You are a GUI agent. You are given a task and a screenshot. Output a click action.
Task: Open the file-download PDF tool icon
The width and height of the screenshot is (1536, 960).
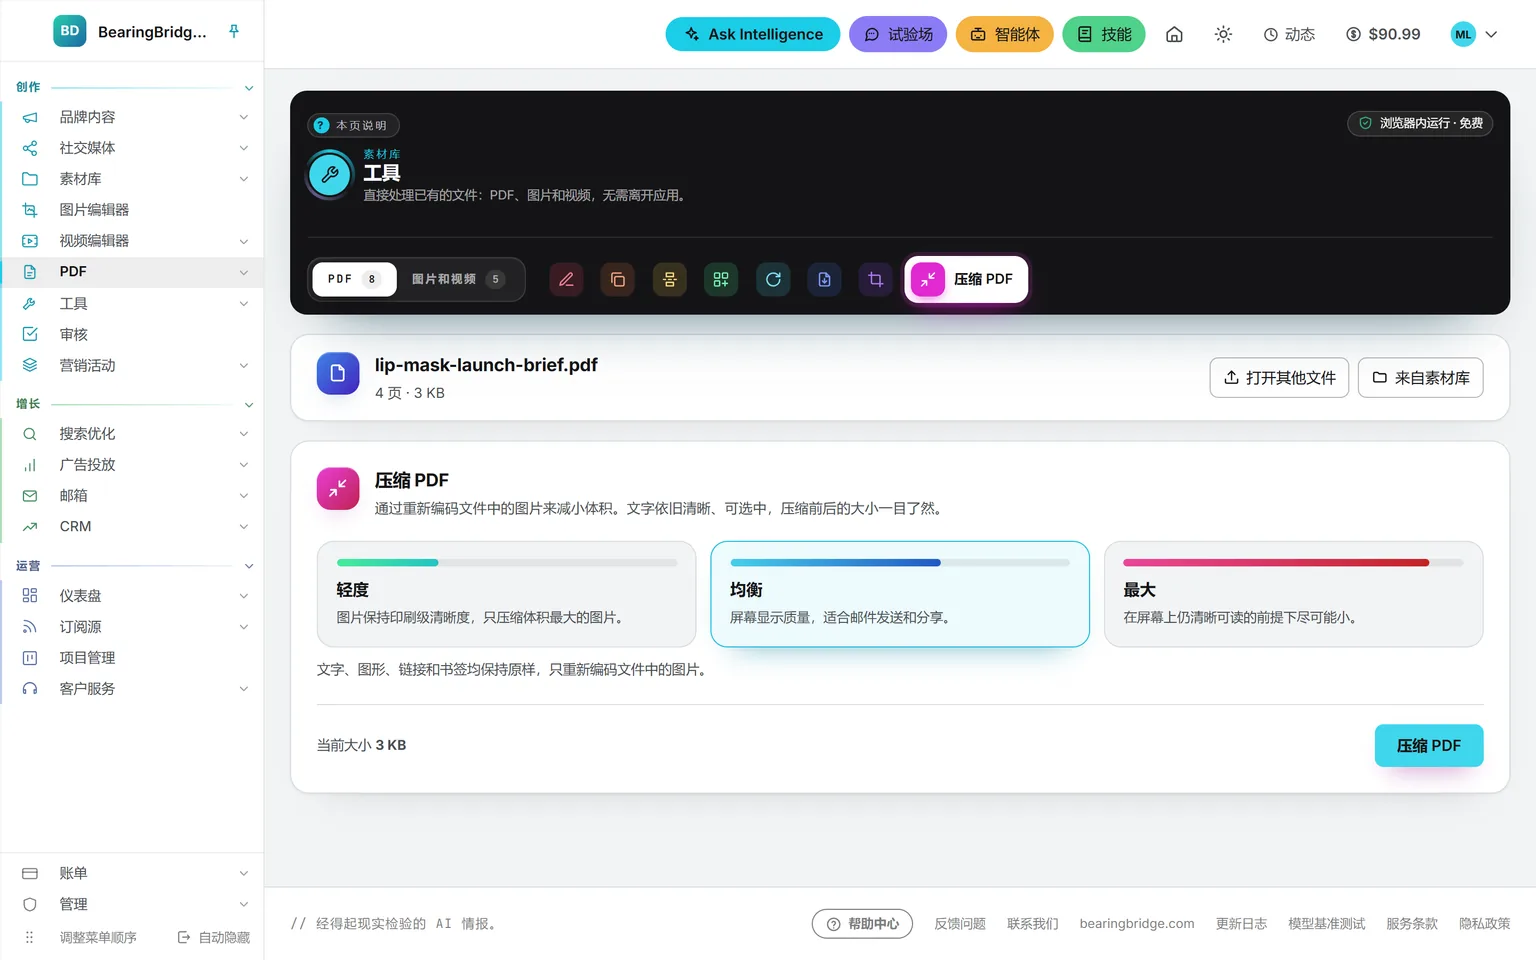(x=824, y=280)
